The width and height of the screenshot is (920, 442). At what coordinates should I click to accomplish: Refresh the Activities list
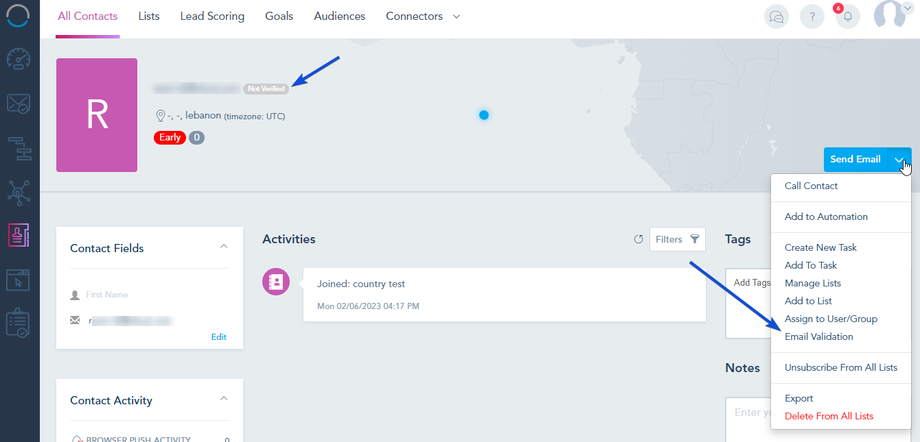pyautogui.click(x=639, y=239)
